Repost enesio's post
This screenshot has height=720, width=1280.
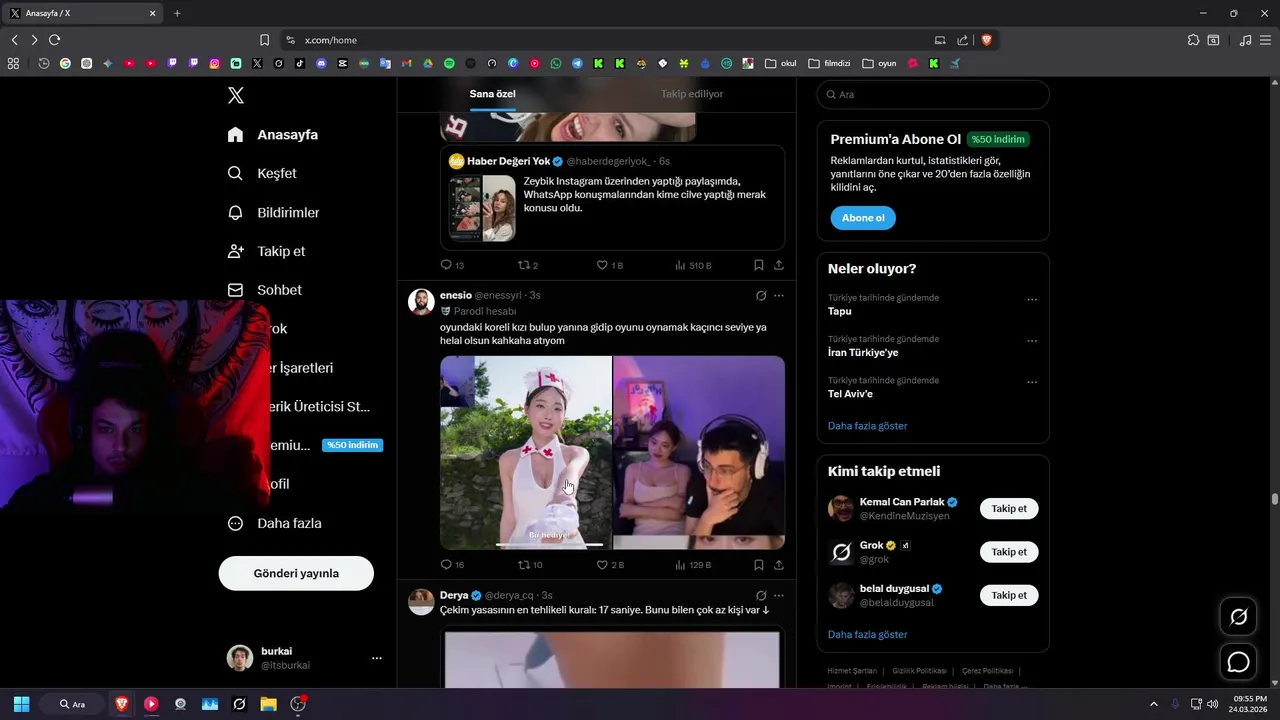[530, 565]
